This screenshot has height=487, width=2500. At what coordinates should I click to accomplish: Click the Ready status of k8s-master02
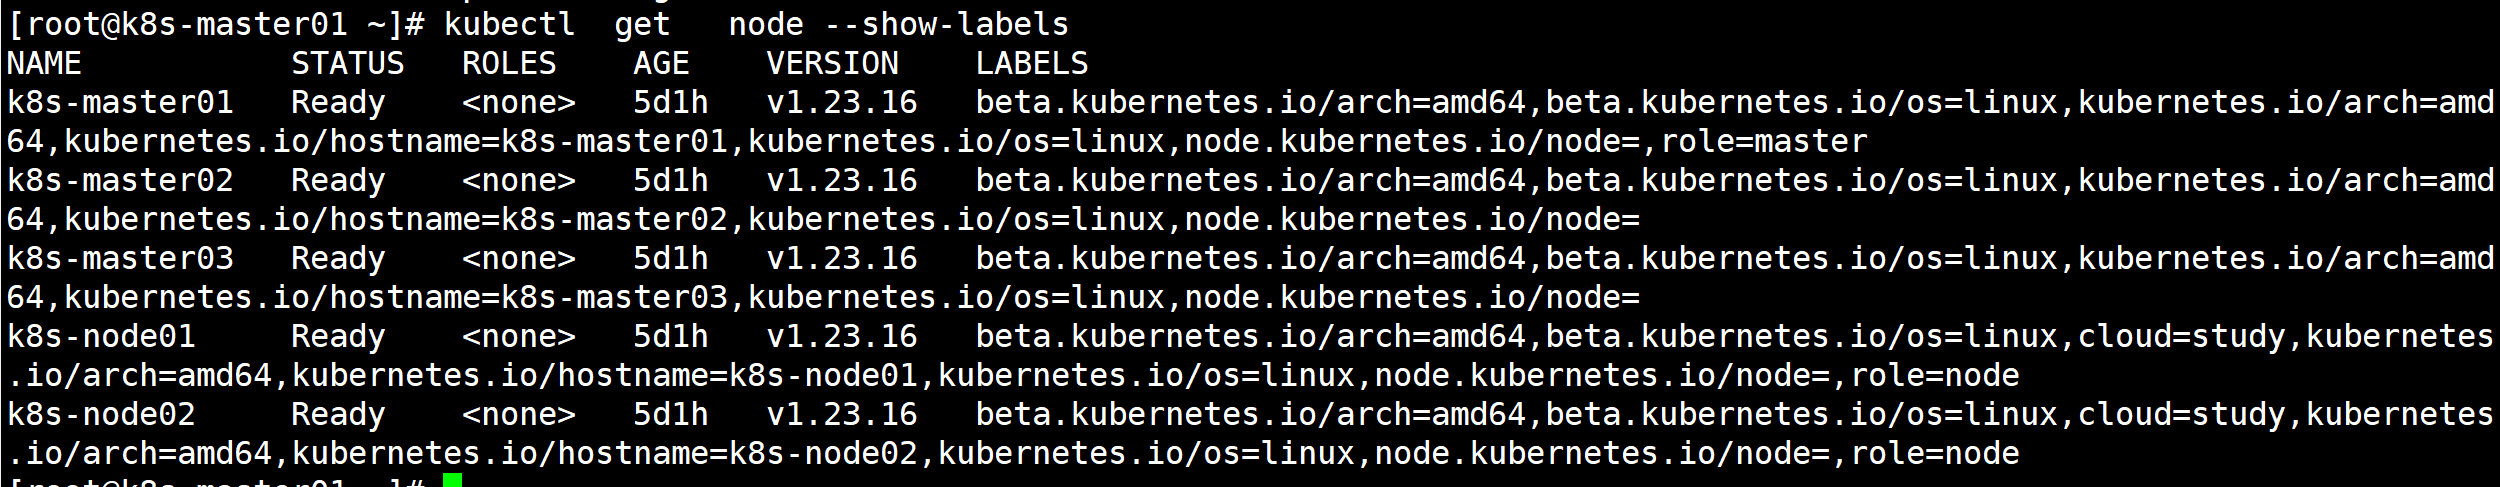click(338, 181)
